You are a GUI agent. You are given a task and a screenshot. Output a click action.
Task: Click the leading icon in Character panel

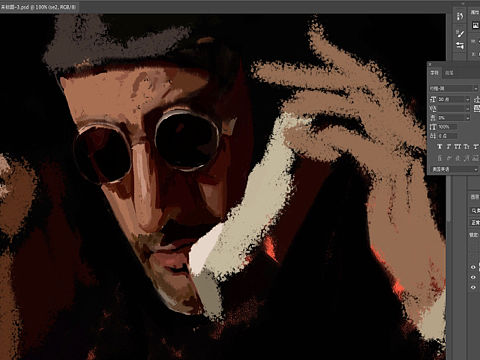(476, 99)
